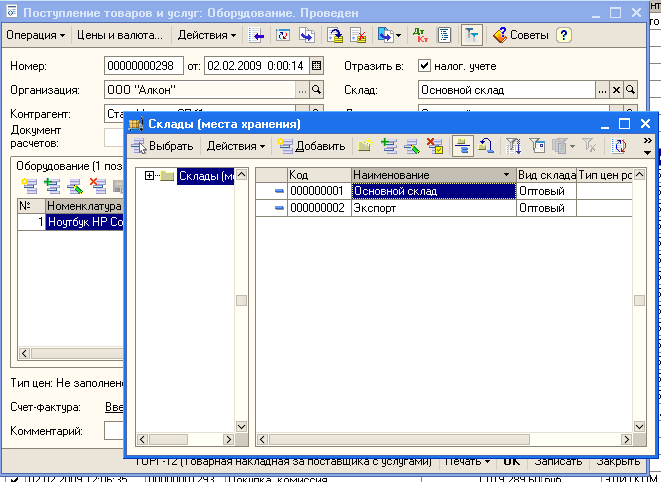This screenshot has width=661, height=482.
Task: Click Добавить to add a new warehouse
Action: [x=312, y=146]
